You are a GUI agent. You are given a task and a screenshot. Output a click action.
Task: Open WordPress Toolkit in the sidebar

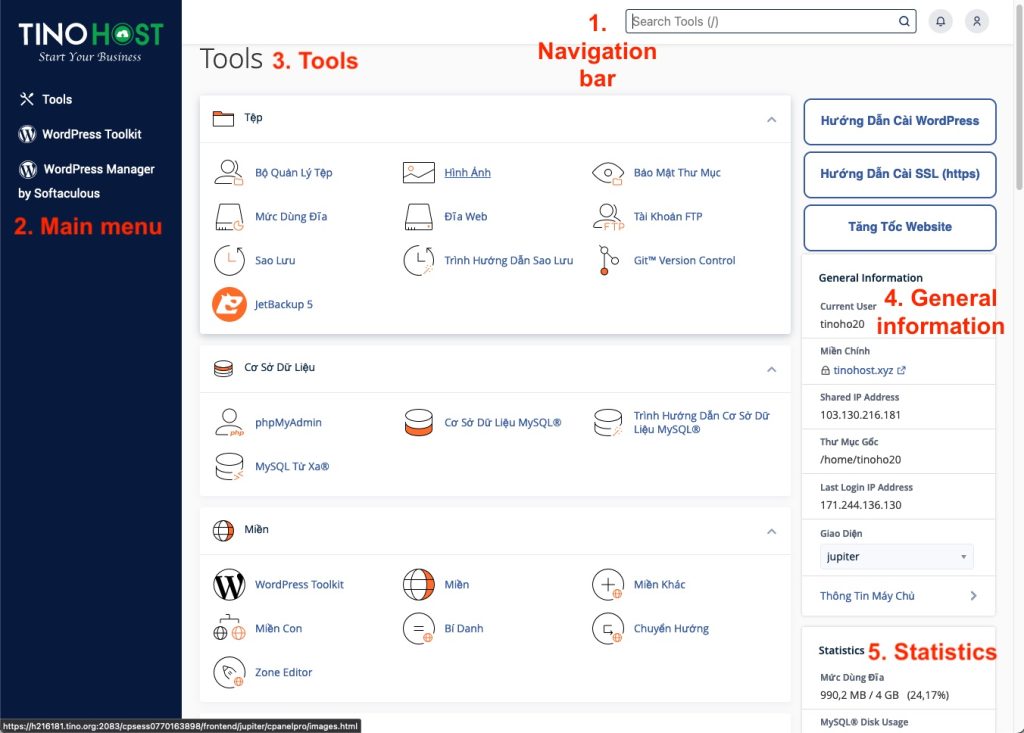[x=80, y=134]
